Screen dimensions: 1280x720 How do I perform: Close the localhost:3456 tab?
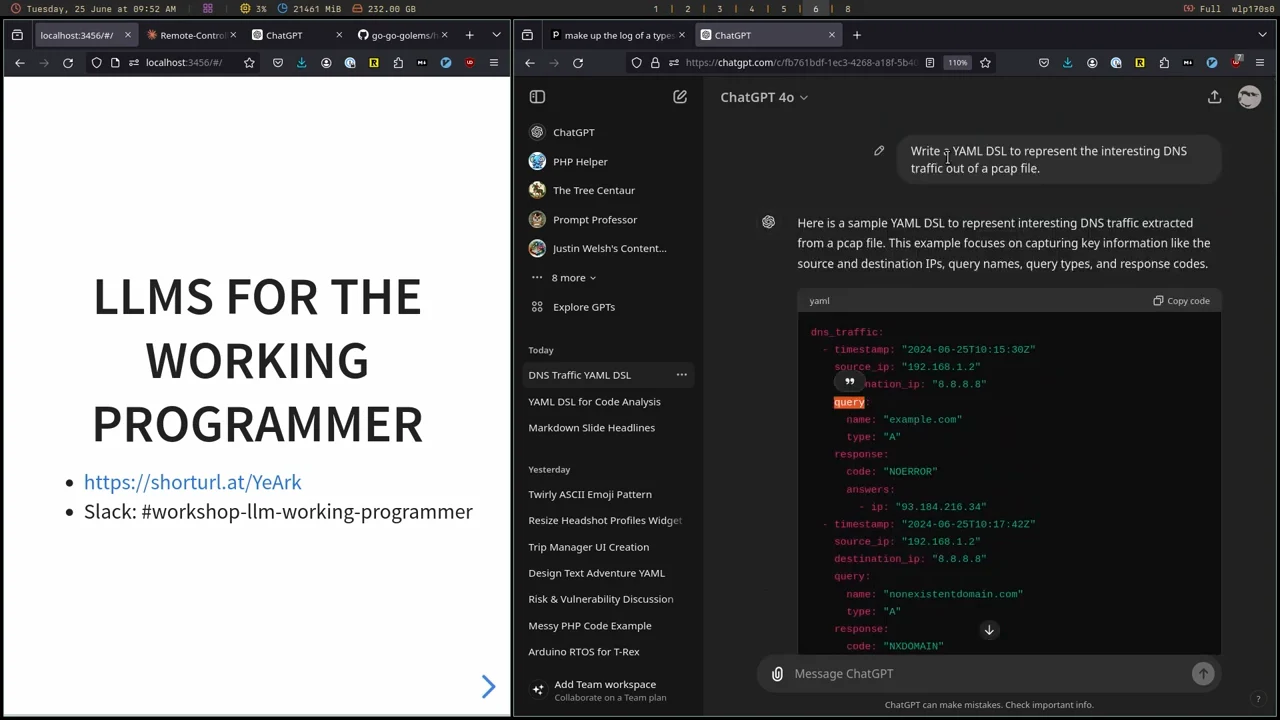(x=127, y=35)
